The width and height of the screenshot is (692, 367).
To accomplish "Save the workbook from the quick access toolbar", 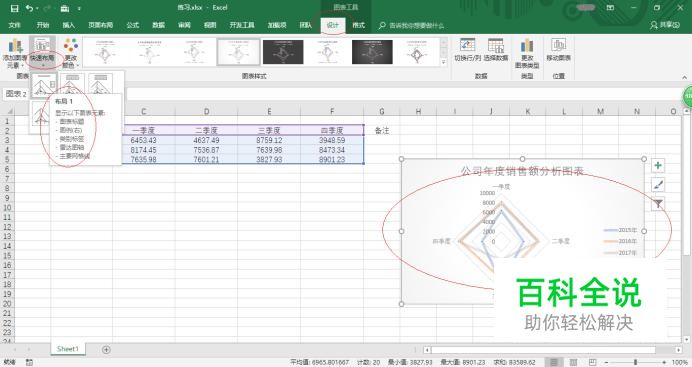I will (x=15, y=8).
